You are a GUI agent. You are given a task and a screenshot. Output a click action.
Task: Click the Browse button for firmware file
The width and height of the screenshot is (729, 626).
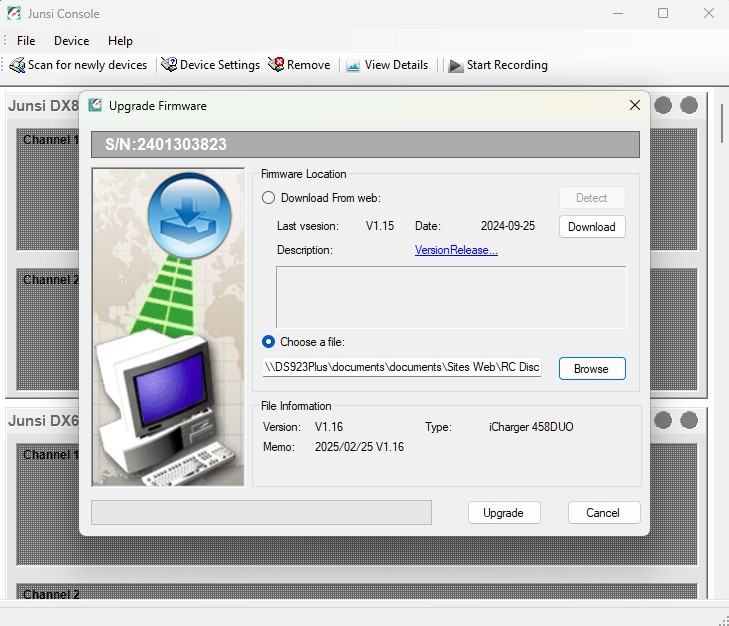(591, 369)
